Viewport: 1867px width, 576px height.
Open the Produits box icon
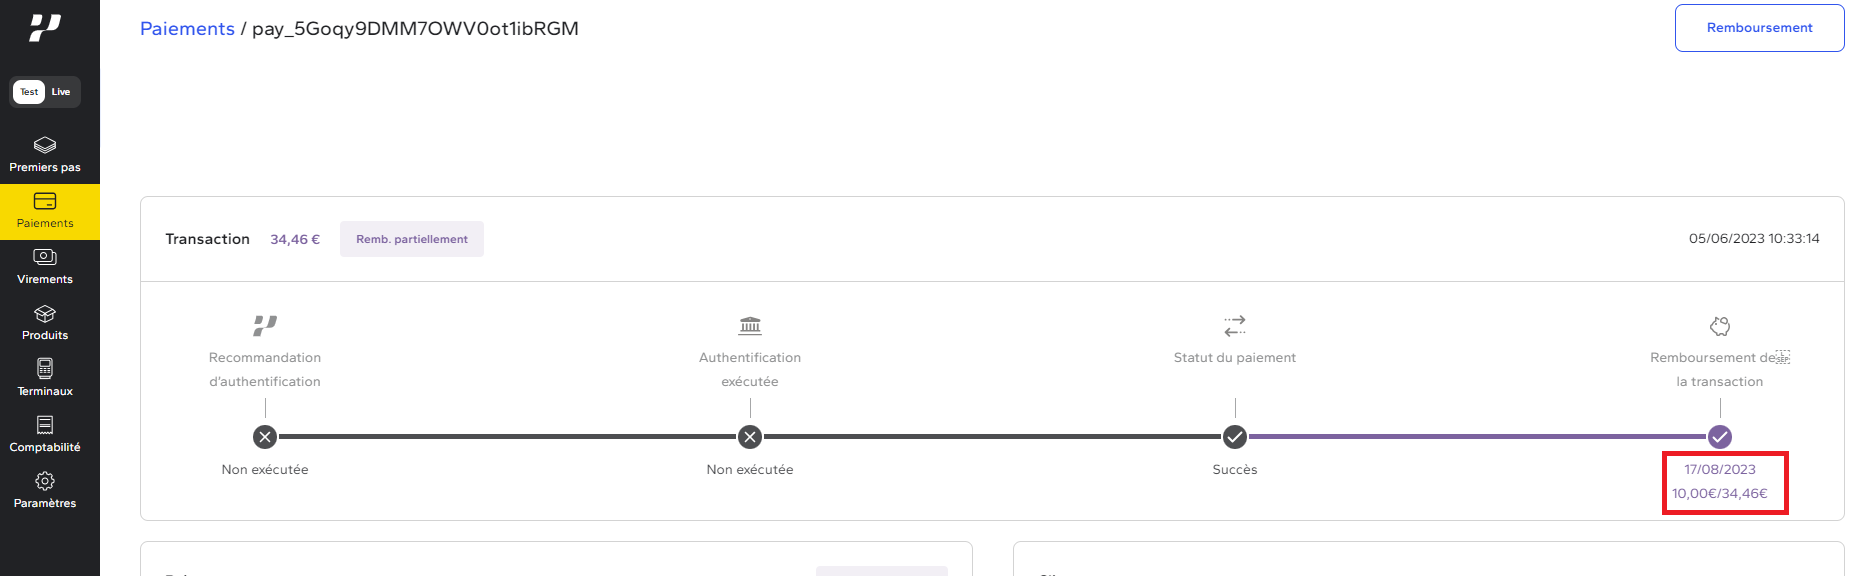45,313
